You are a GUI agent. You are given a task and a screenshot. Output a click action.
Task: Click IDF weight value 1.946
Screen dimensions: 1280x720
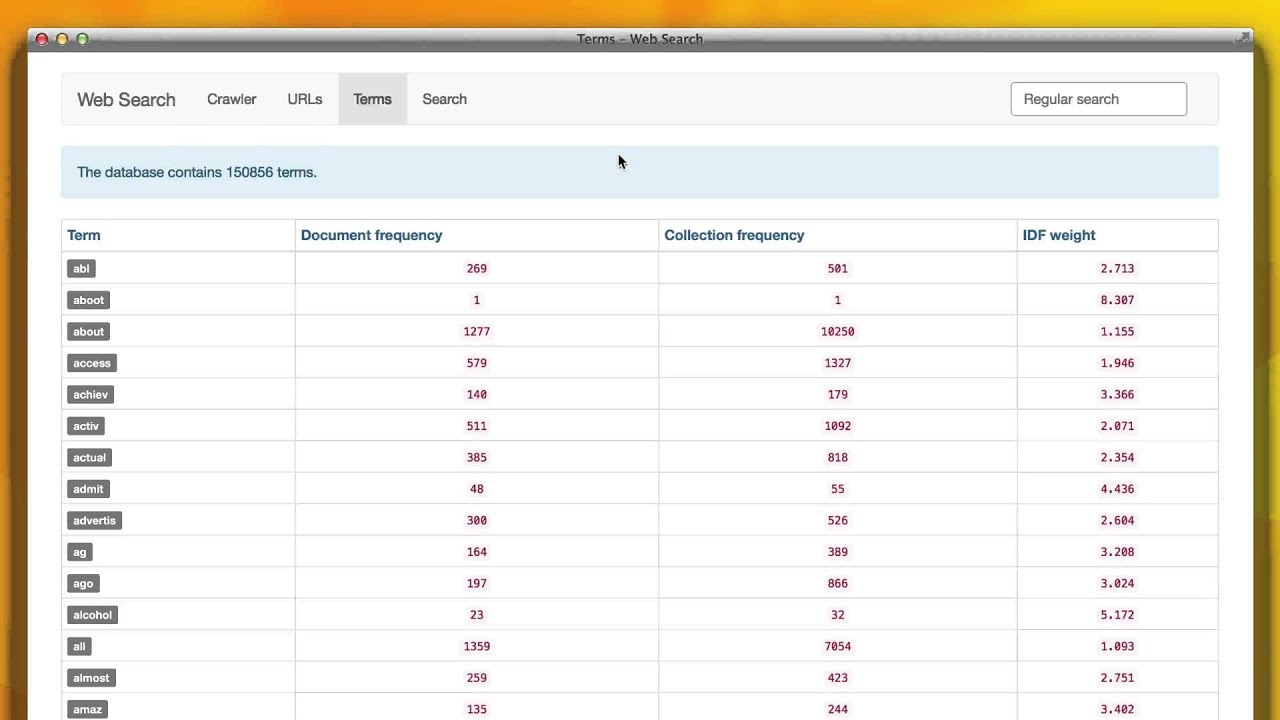click(1117, 363)
